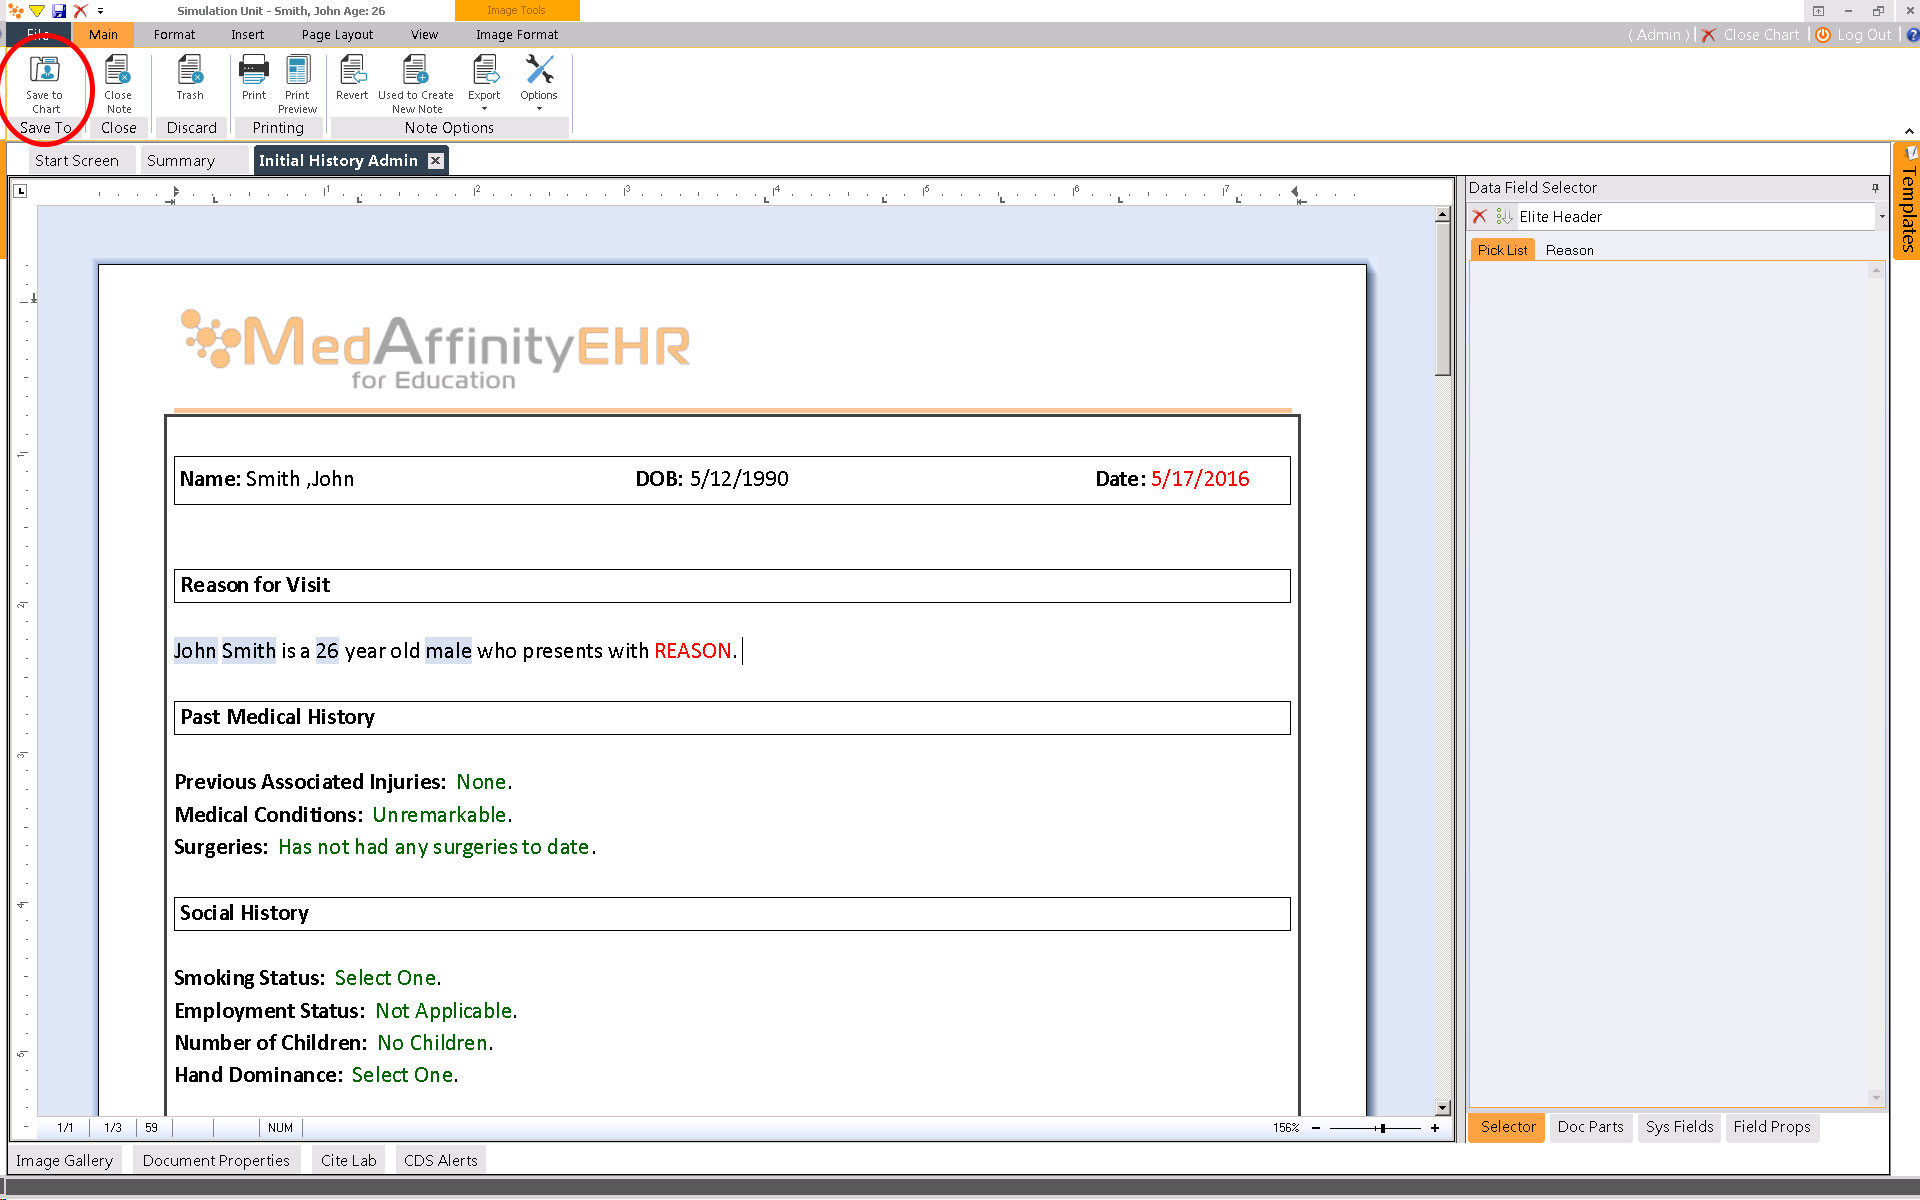Click the Medical Conditions Unremarkable field
Screen dimensions: 1920x1200
tap(440, 815)
